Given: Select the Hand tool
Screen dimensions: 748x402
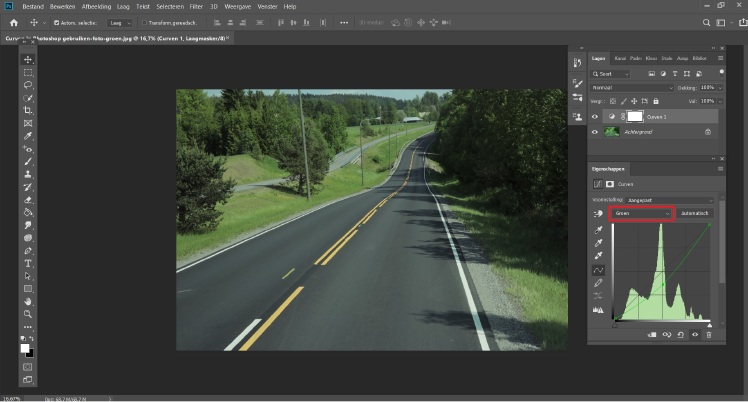Looking at the screenshot, I should coord(28,301).
